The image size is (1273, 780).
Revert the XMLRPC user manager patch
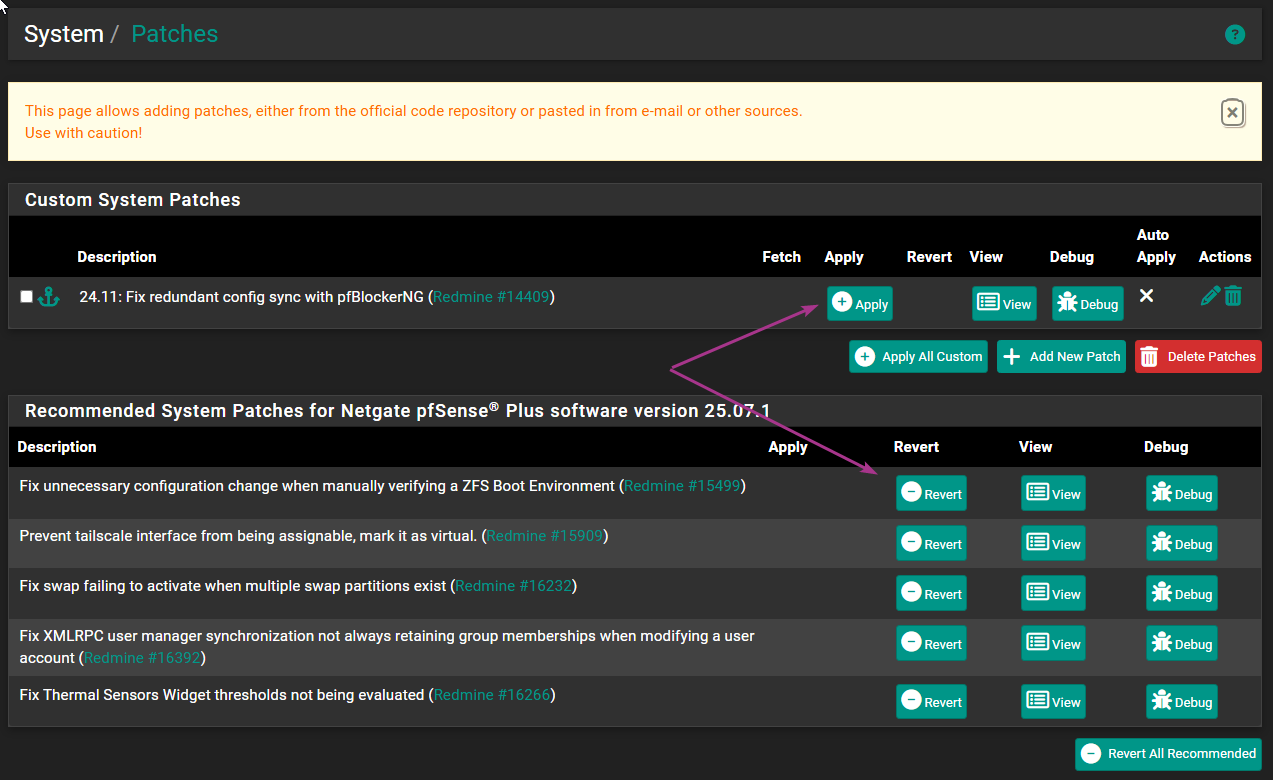(x=931, y=643)
